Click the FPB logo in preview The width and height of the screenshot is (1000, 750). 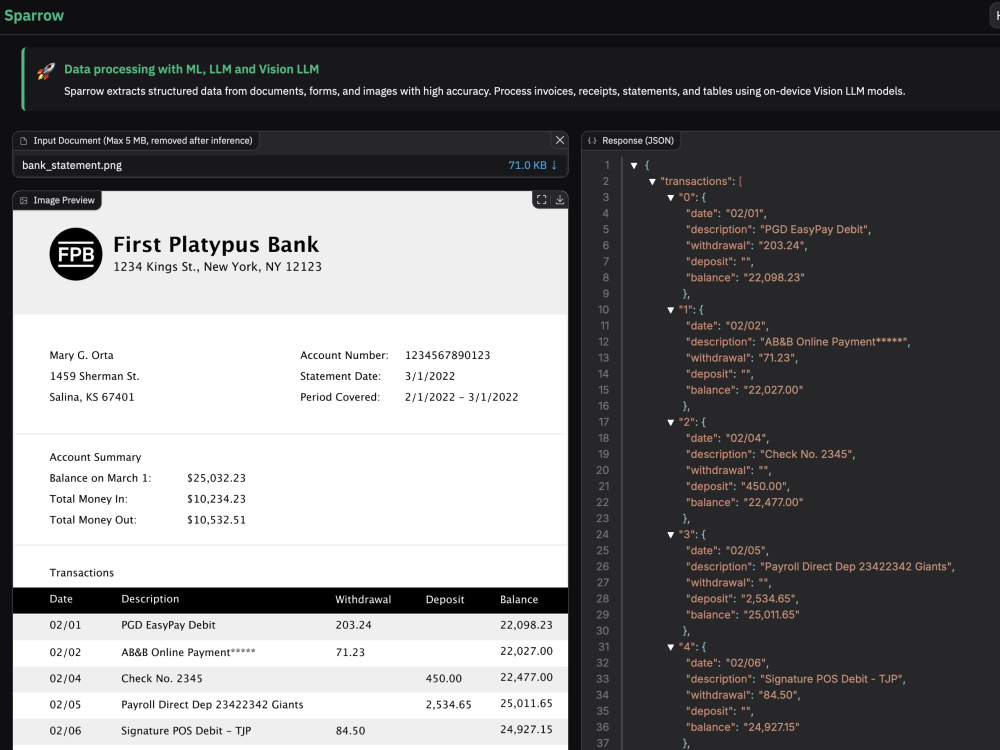(76, 254)
